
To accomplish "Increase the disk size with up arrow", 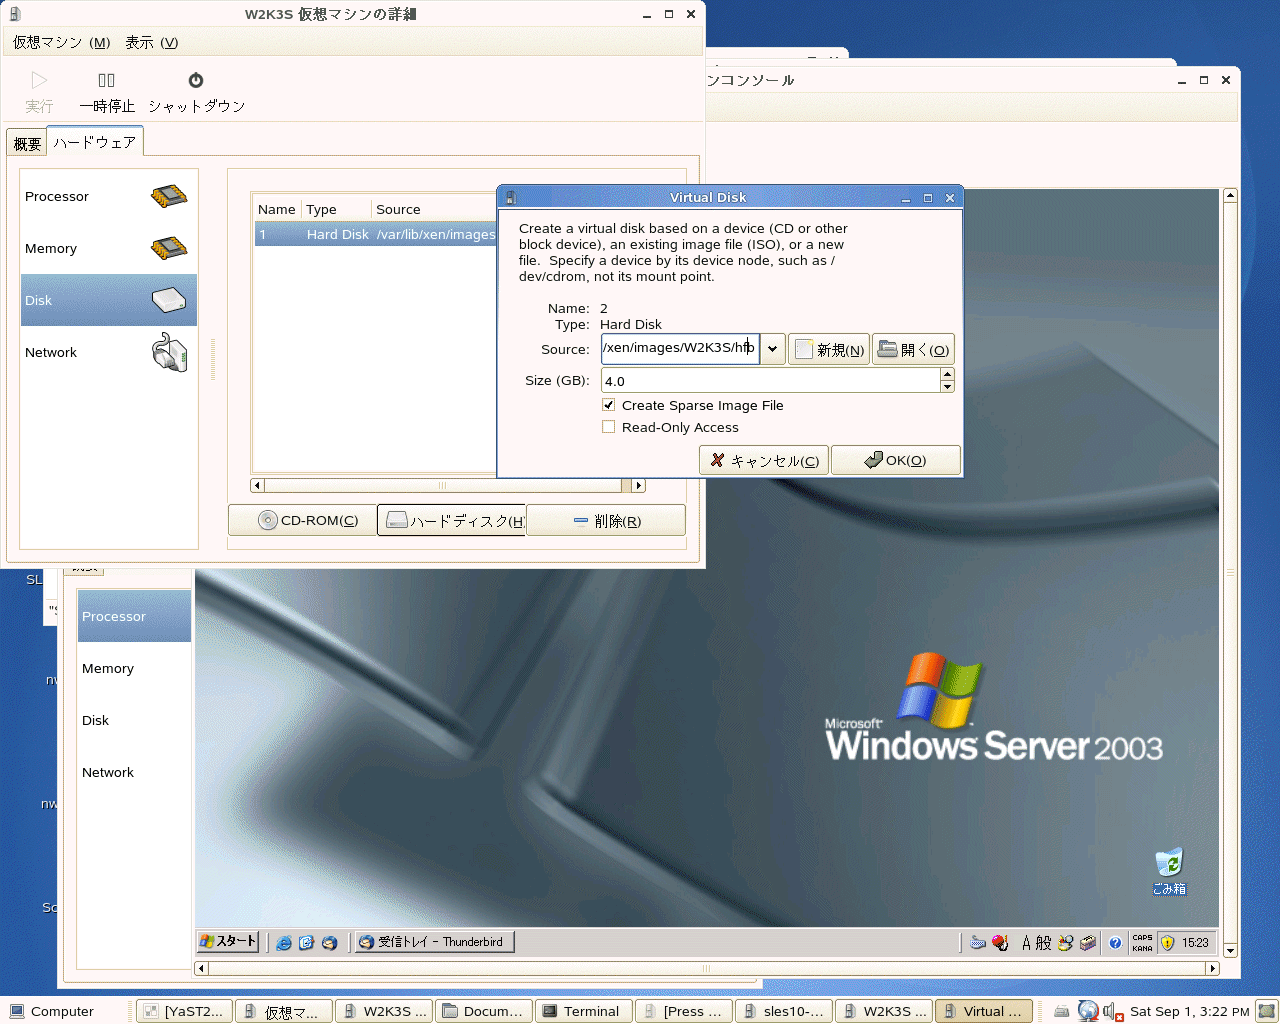I will tap(947, 375).
